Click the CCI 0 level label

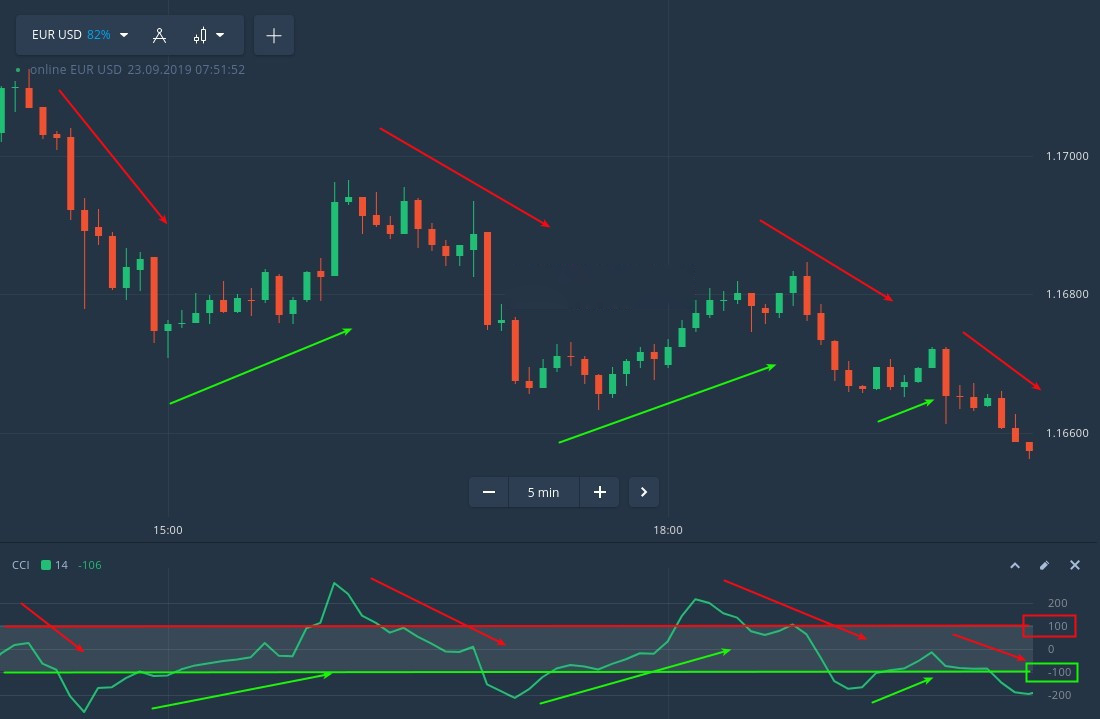point(1051,650)
